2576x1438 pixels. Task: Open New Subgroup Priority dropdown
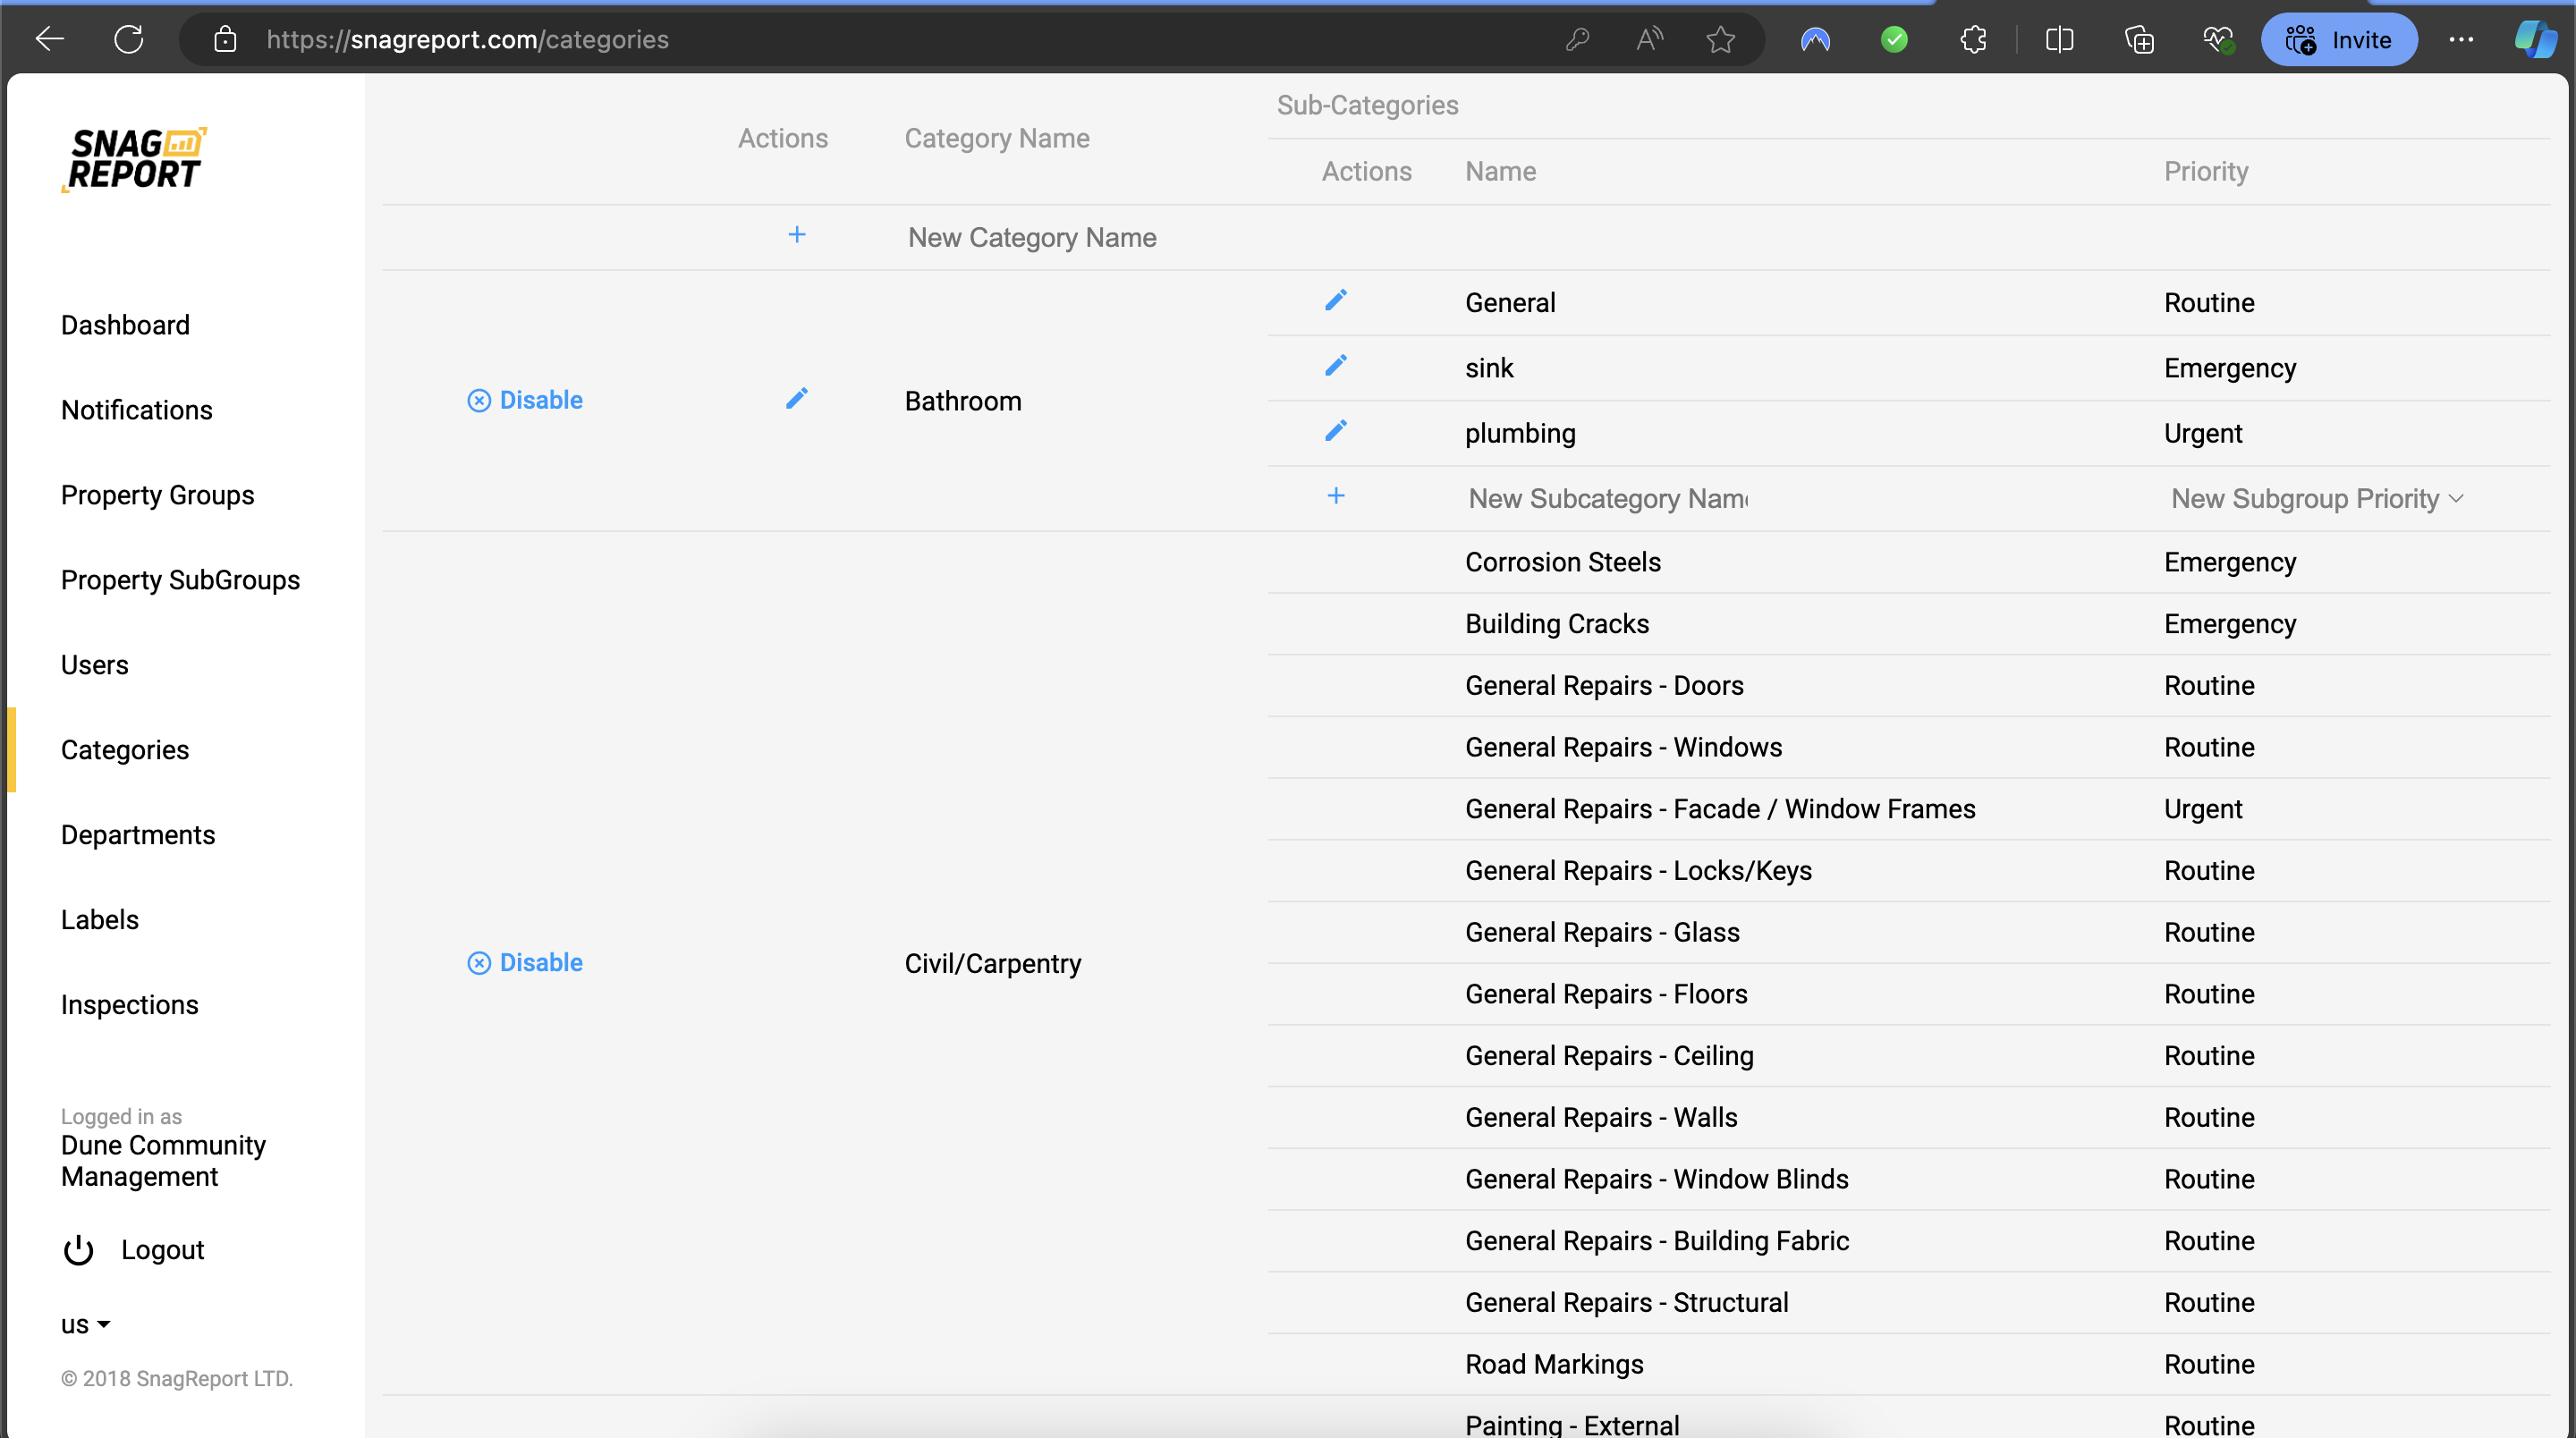[x=2316, y=498]
